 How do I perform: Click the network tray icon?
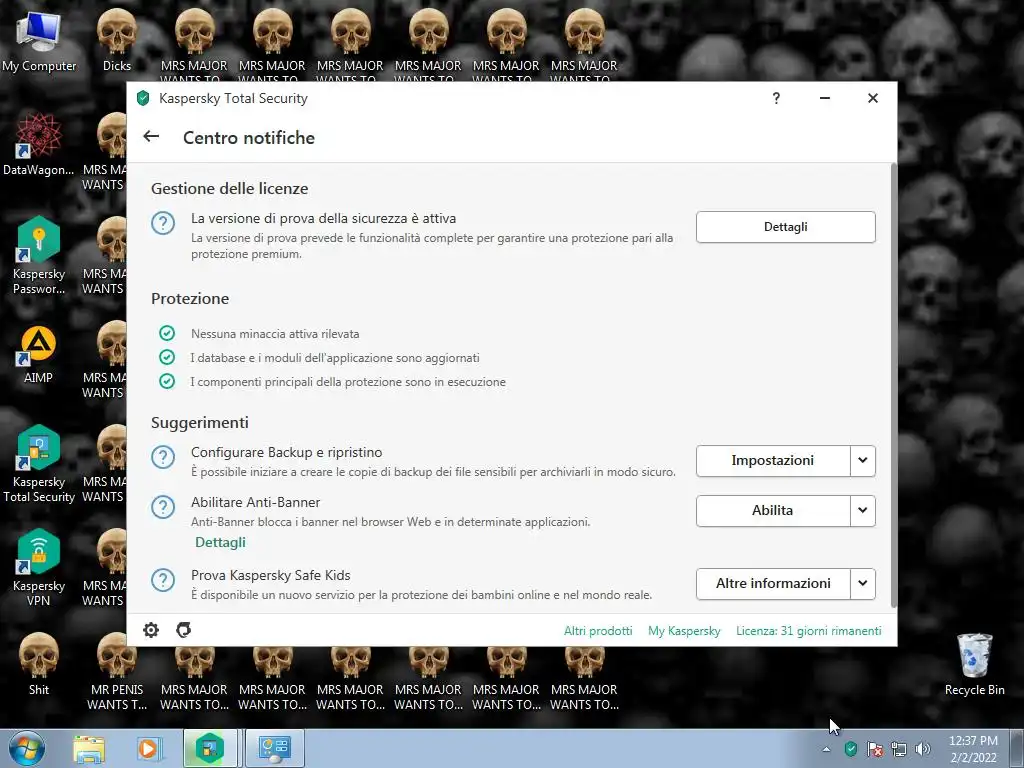coord(899,748)
